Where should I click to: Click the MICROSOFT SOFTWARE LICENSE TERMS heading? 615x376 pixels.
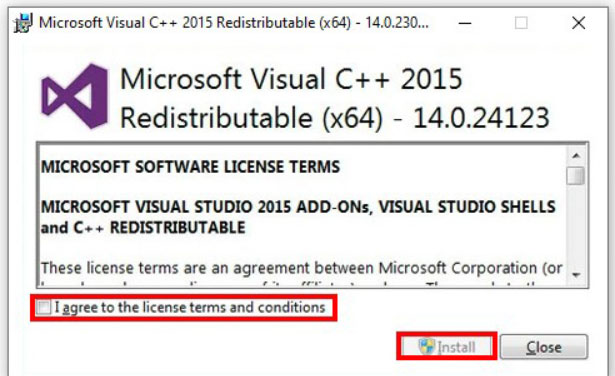coord(191,167)
